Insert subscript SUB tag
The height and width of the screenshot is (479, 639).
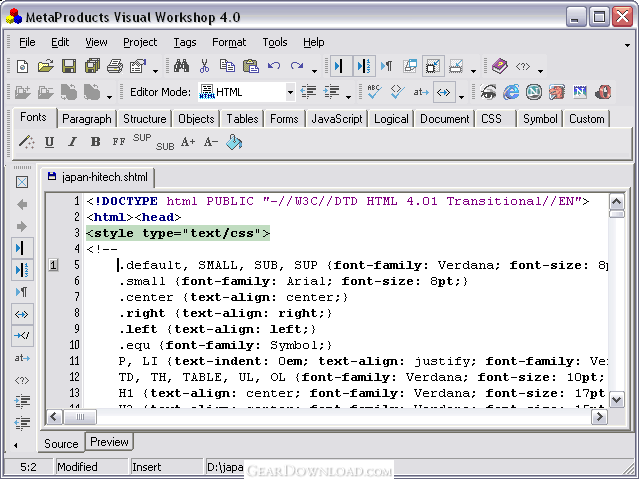click(x=165, y=146)
